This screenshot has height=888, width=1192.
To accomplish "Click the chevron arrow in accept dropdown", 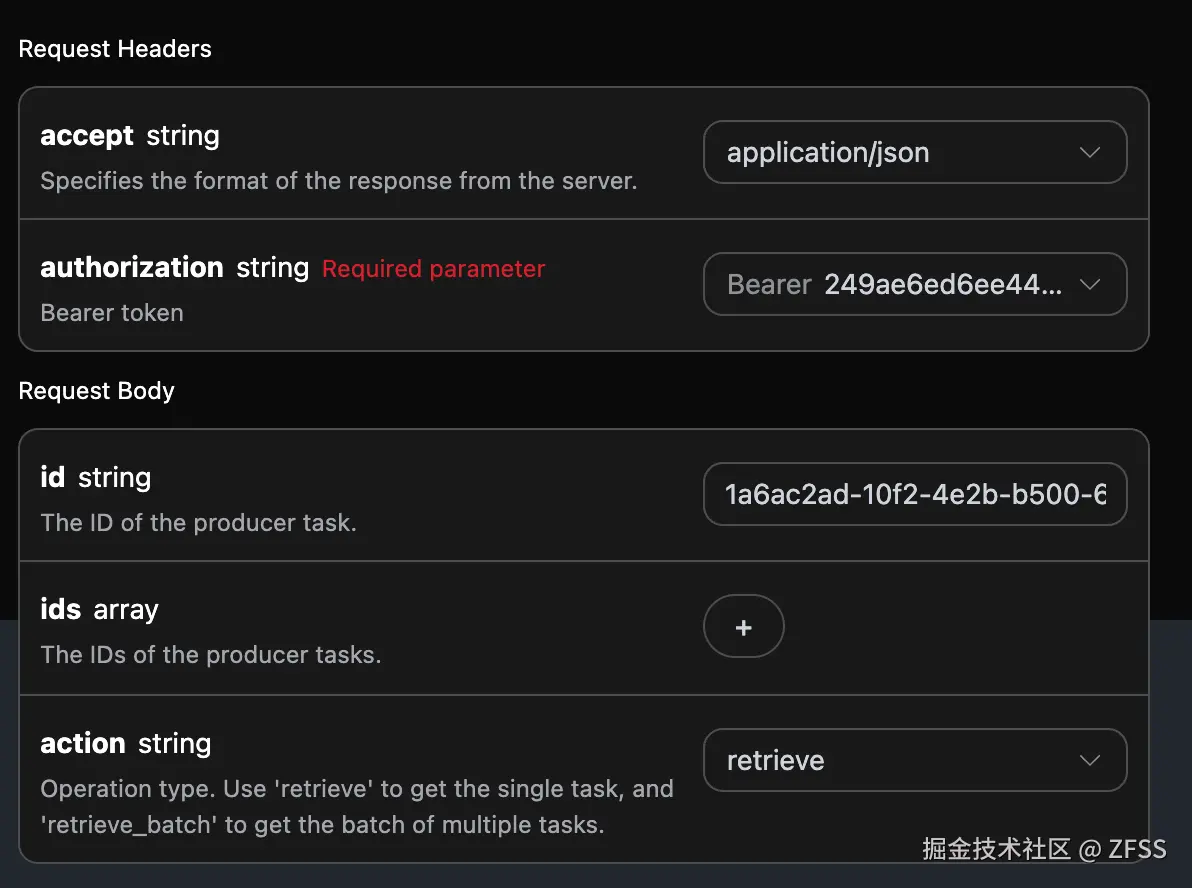I will (1090, 153).
